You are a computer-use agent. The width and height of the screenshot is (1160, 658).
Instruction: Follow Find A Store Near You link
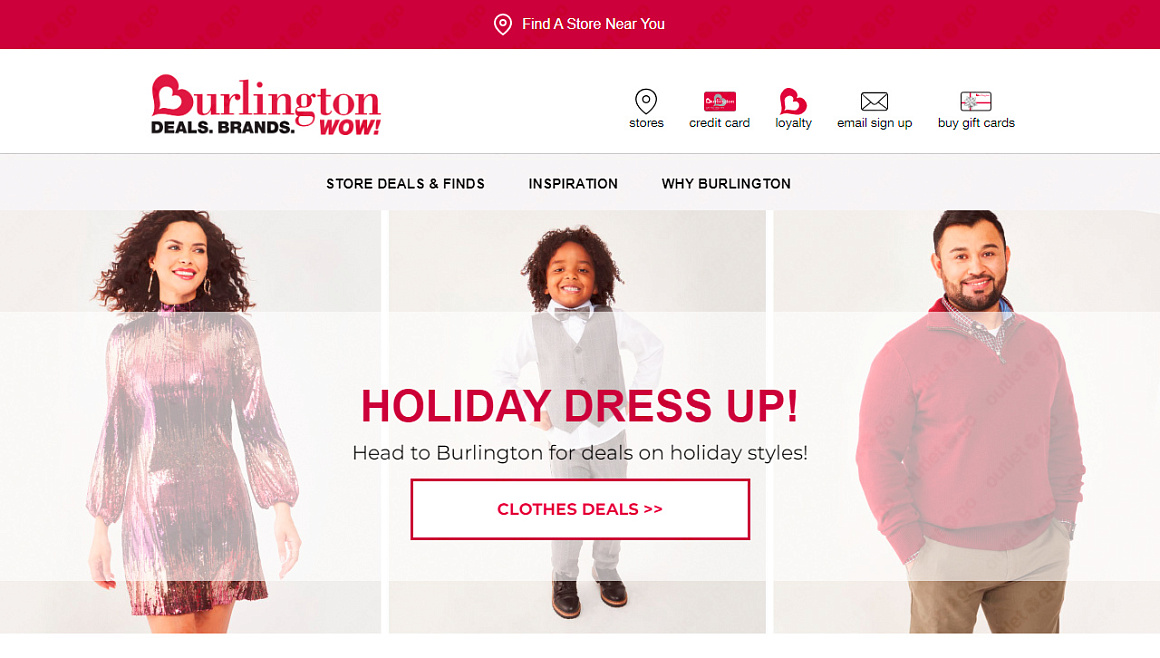point(593,24)
